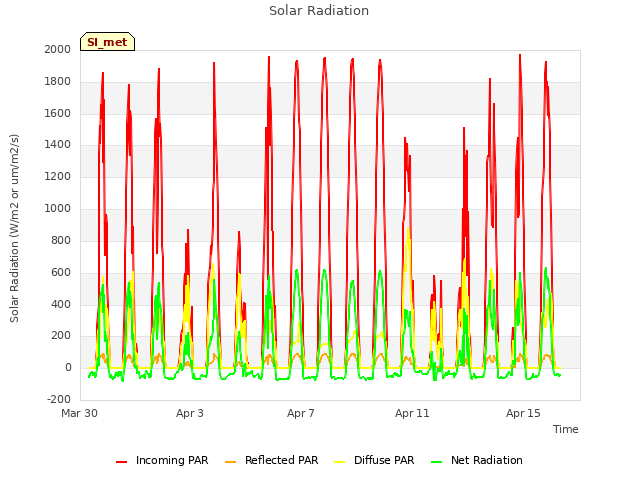
Task: Click the 1400 y-axis tick label
Action: (58, 144)
